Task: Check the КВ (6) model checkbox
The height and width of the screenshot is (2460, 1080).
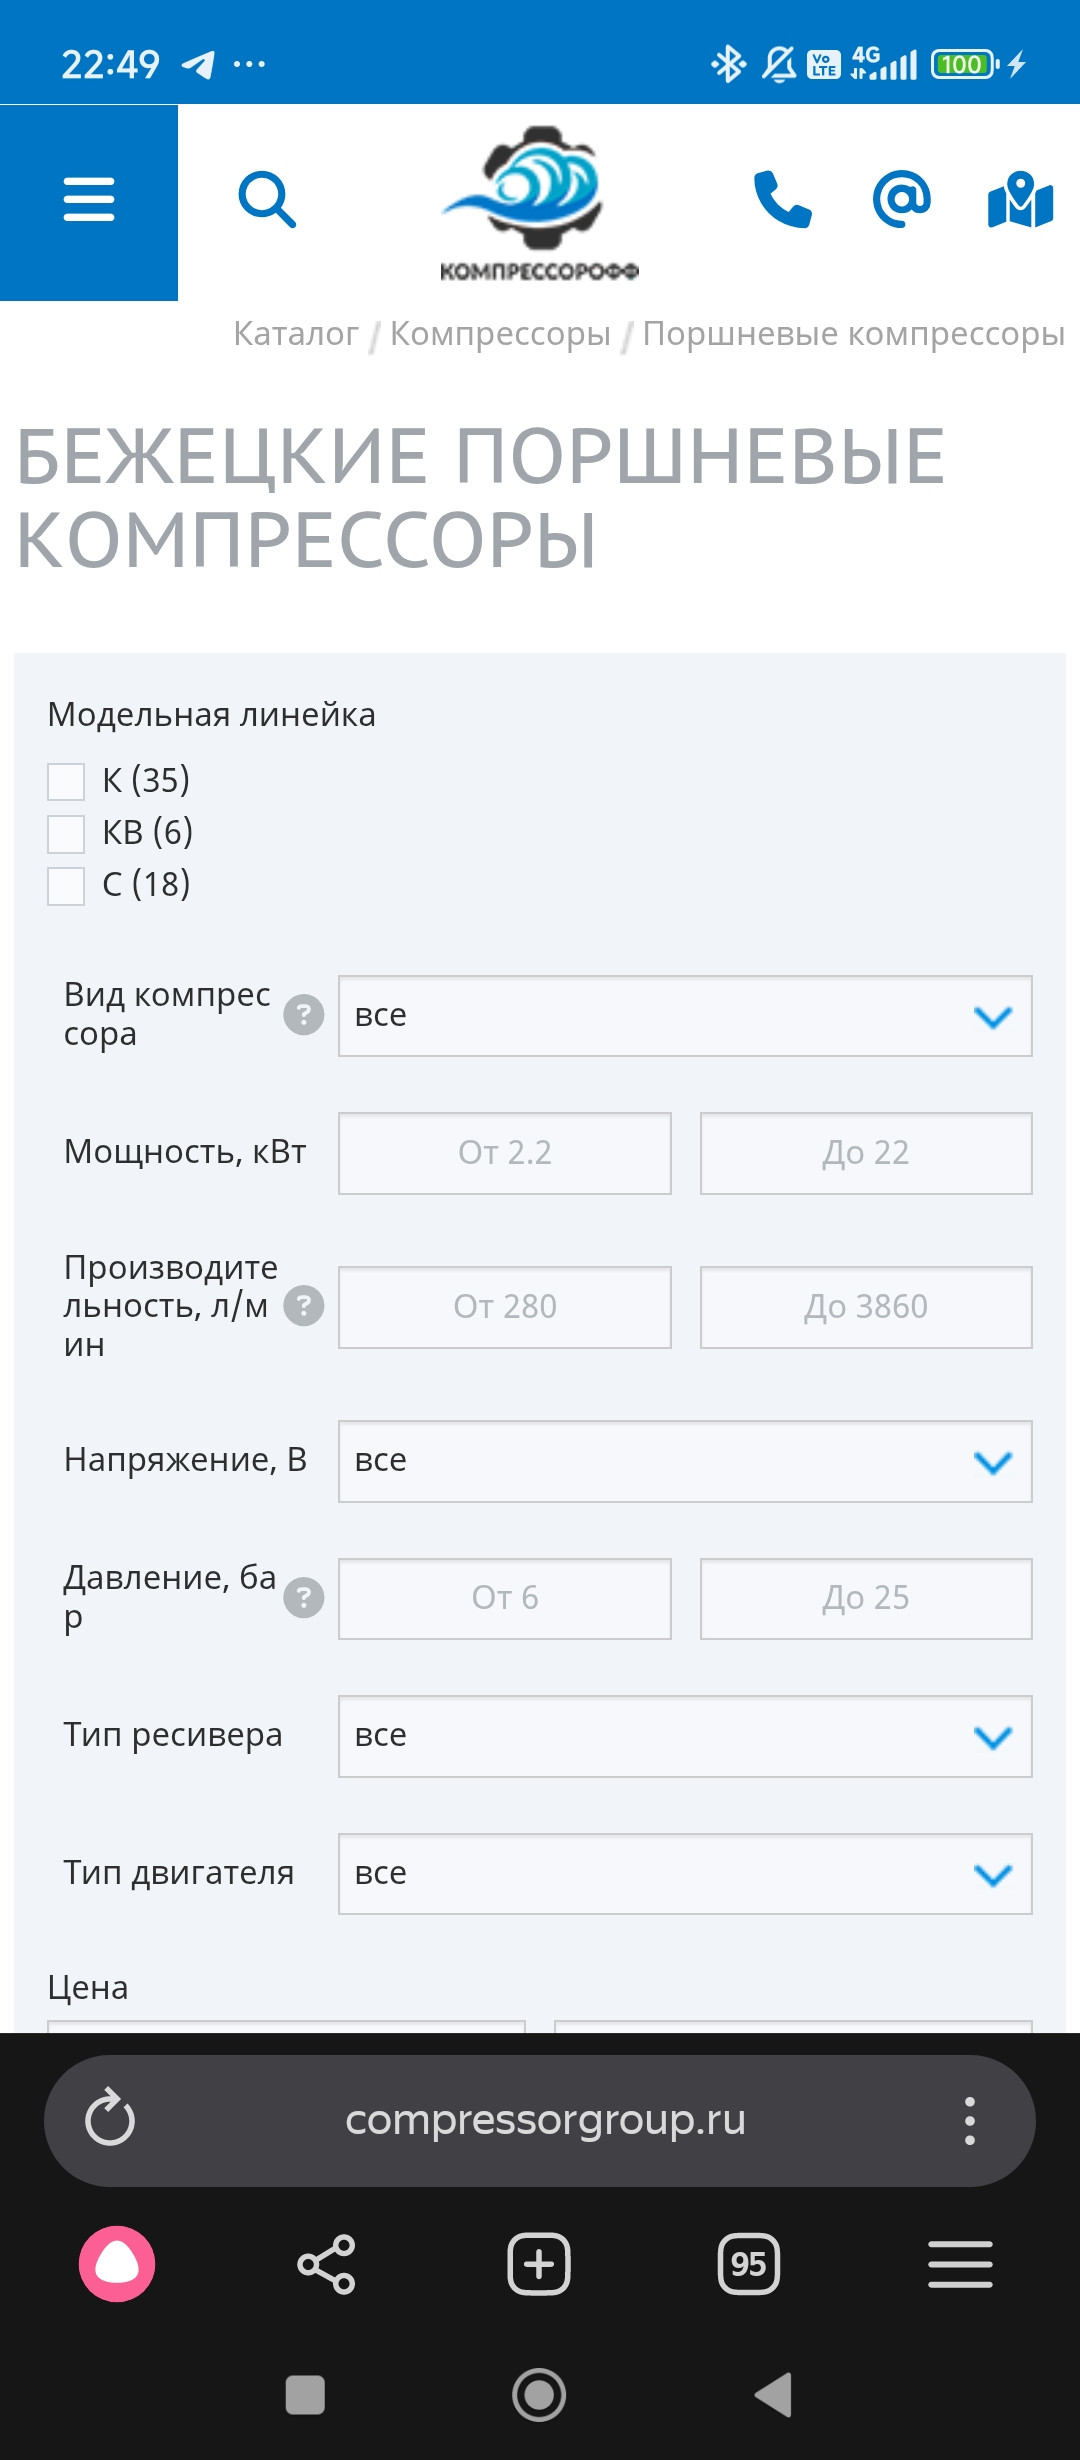Action: (66, 834)
